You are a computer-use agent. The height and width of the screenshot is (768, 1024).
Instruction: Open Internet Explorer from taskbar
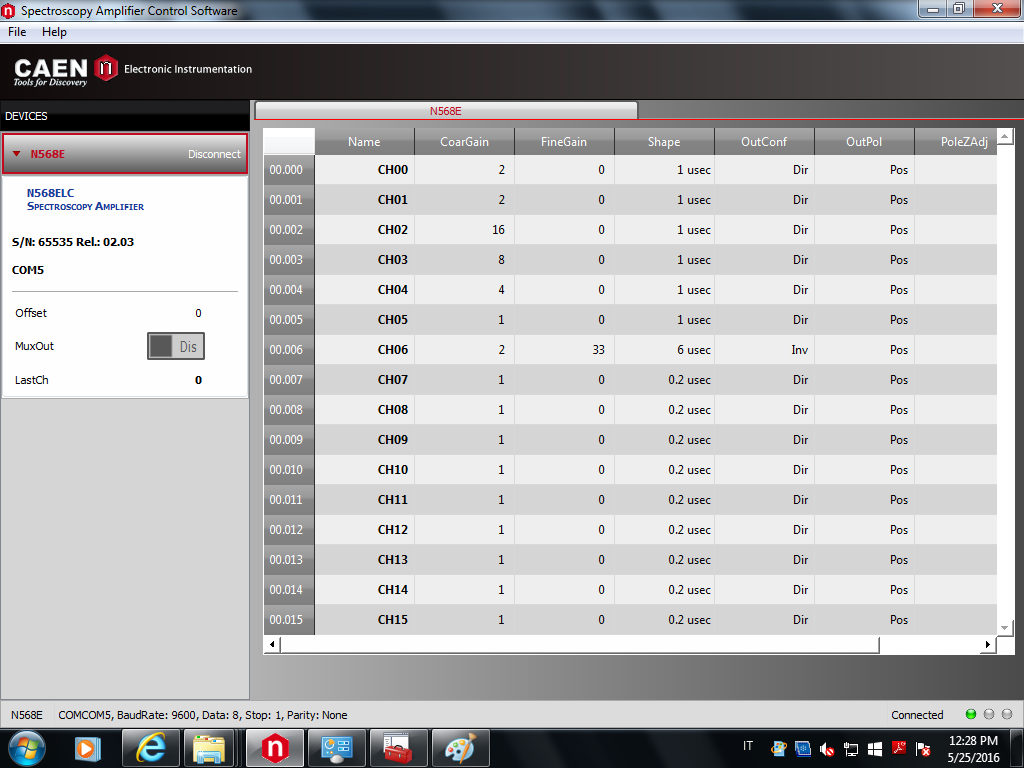[151, 748]
